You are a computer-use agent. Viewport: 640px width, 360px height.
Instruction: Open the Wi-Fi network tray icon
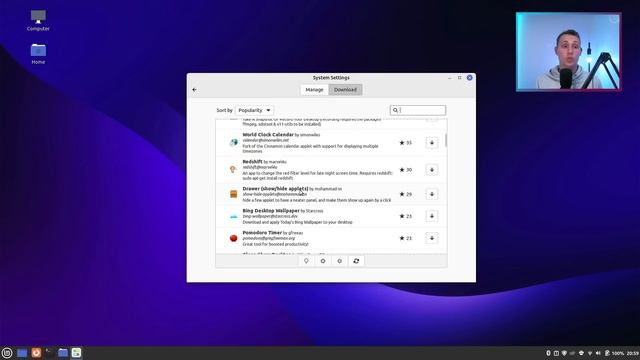(590, 353)
